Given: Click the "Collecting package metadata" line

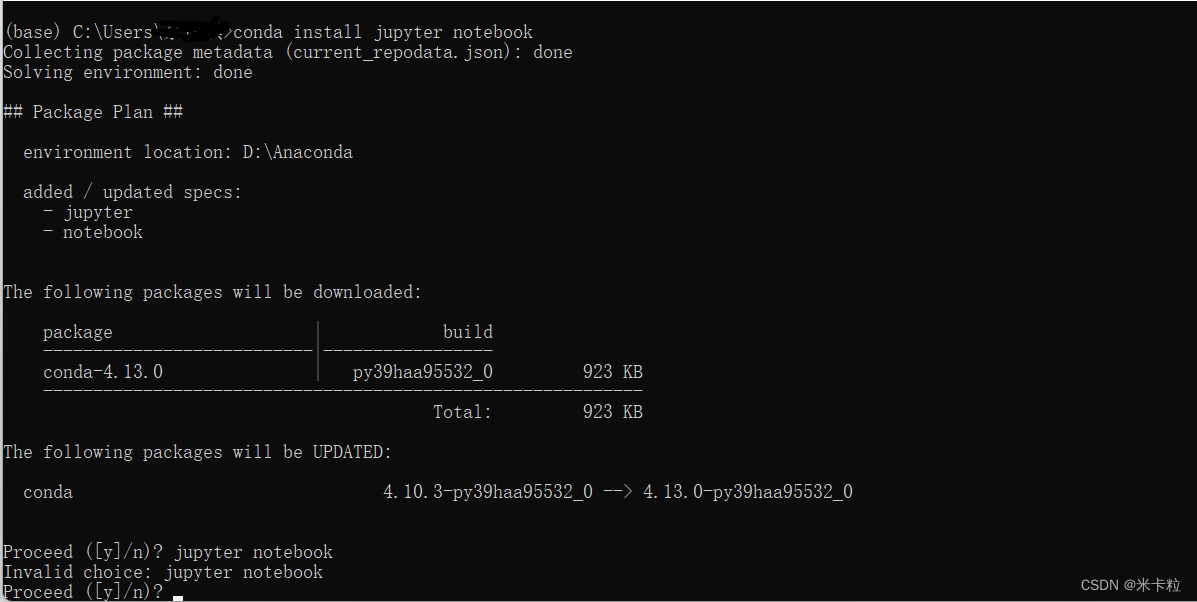Looking at the screenshot, I should pos(287,52).
